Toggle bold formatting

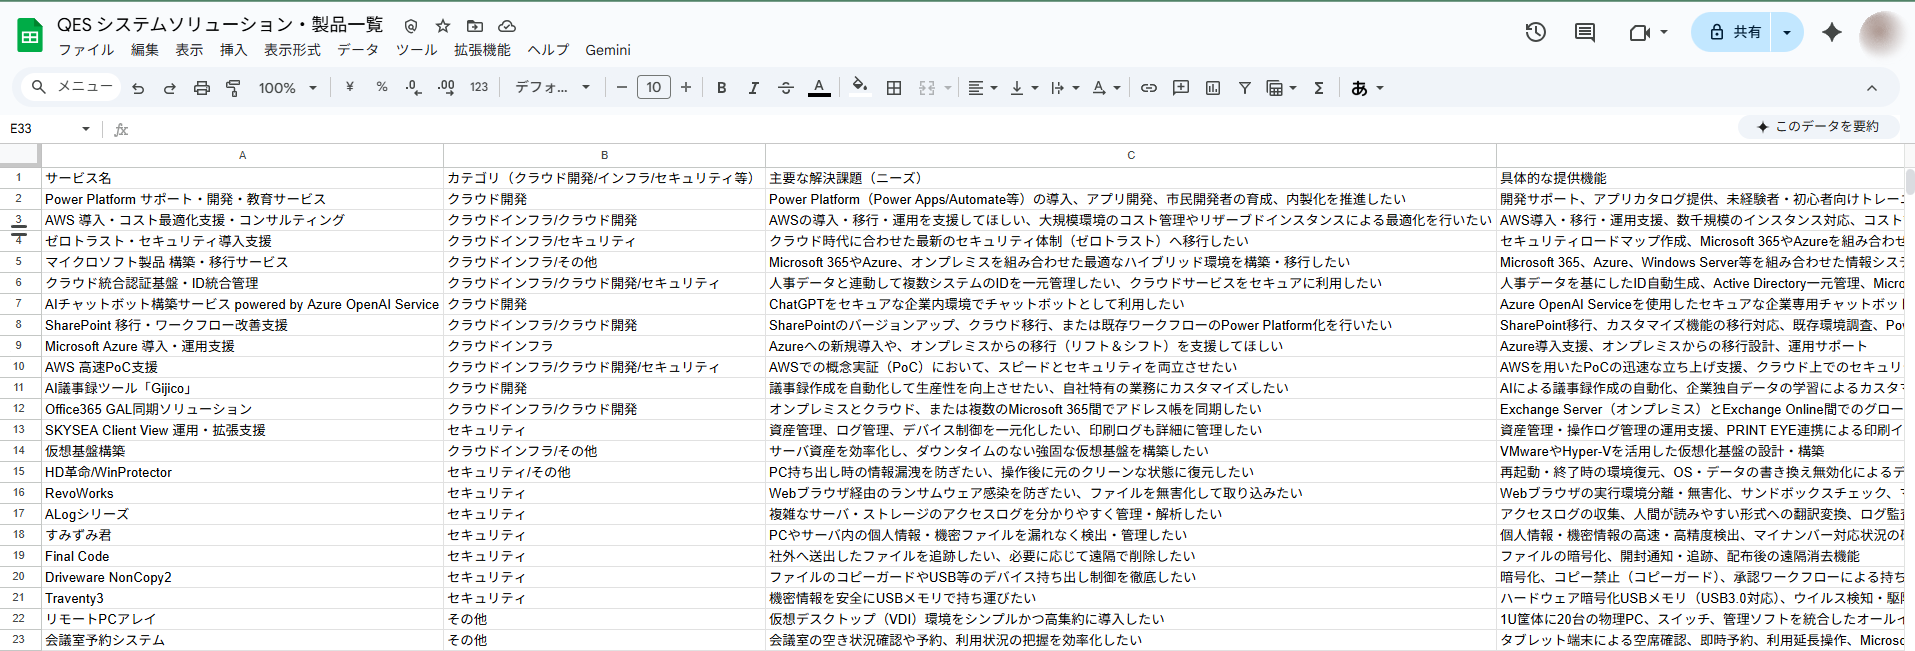coord(721,88)
